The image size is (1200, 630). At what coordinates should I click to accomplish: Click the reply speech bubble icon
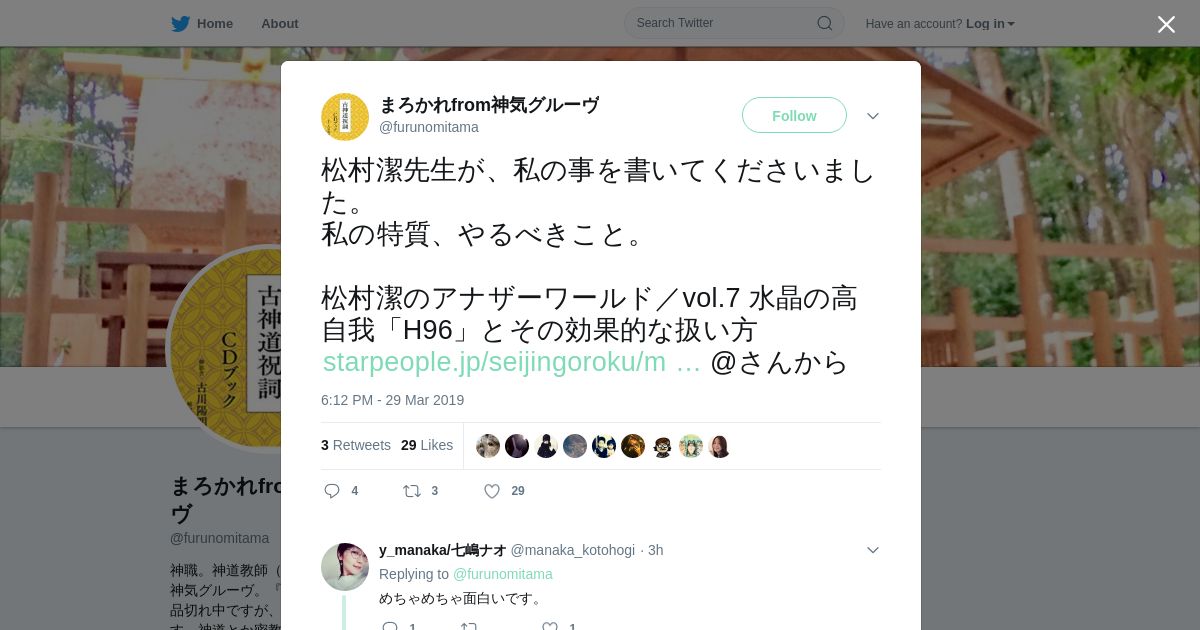[333, 491]
